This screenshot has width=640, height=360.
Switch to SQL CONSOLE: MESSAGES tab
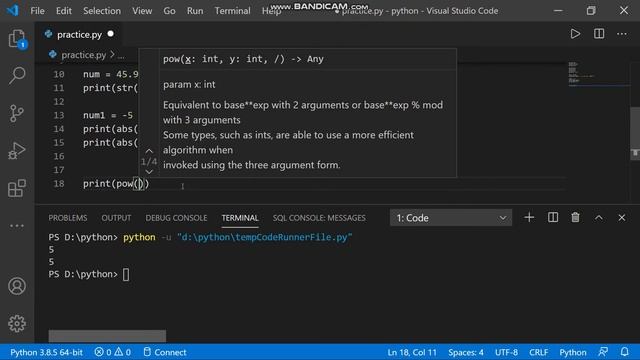319,218
